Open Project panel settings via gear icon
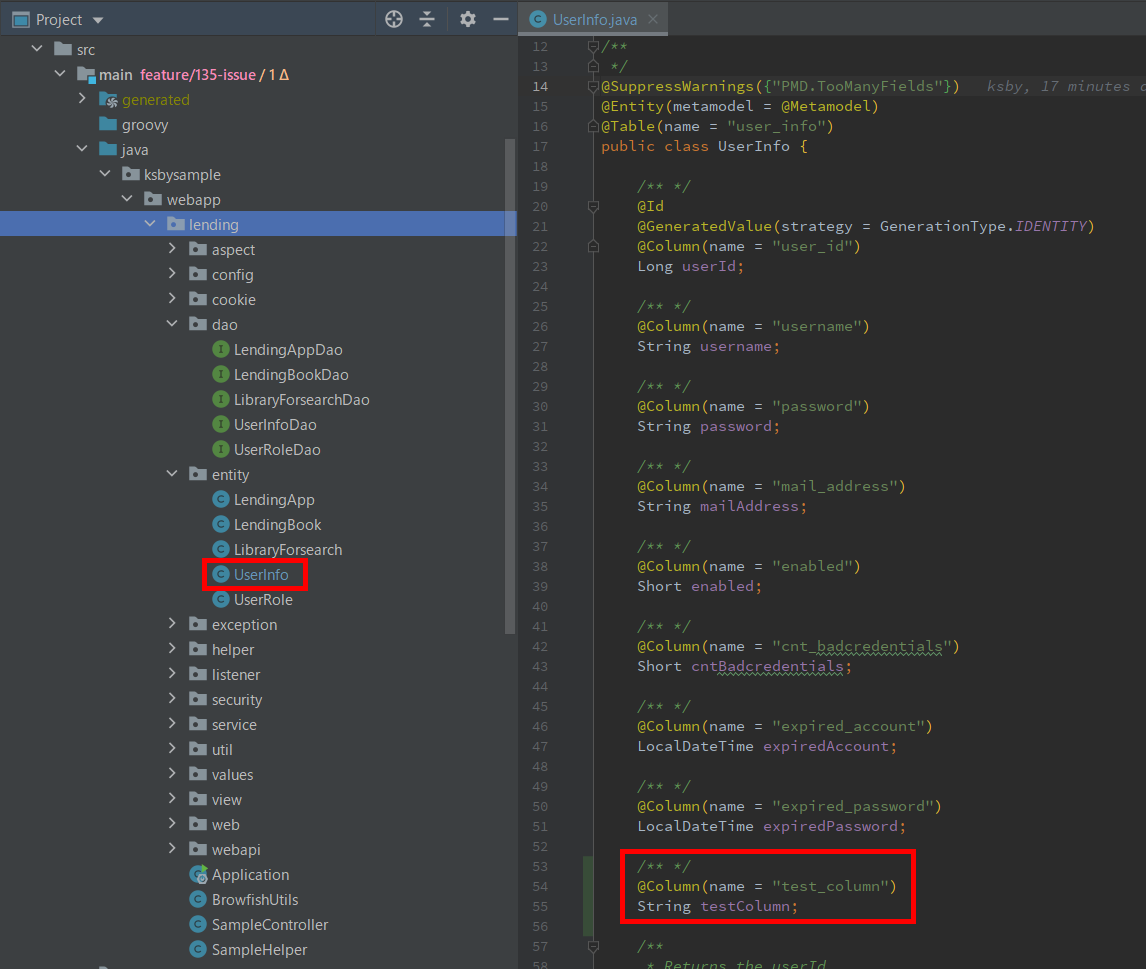This screenshot has width=1146, height=969. [x=467, y=18]
